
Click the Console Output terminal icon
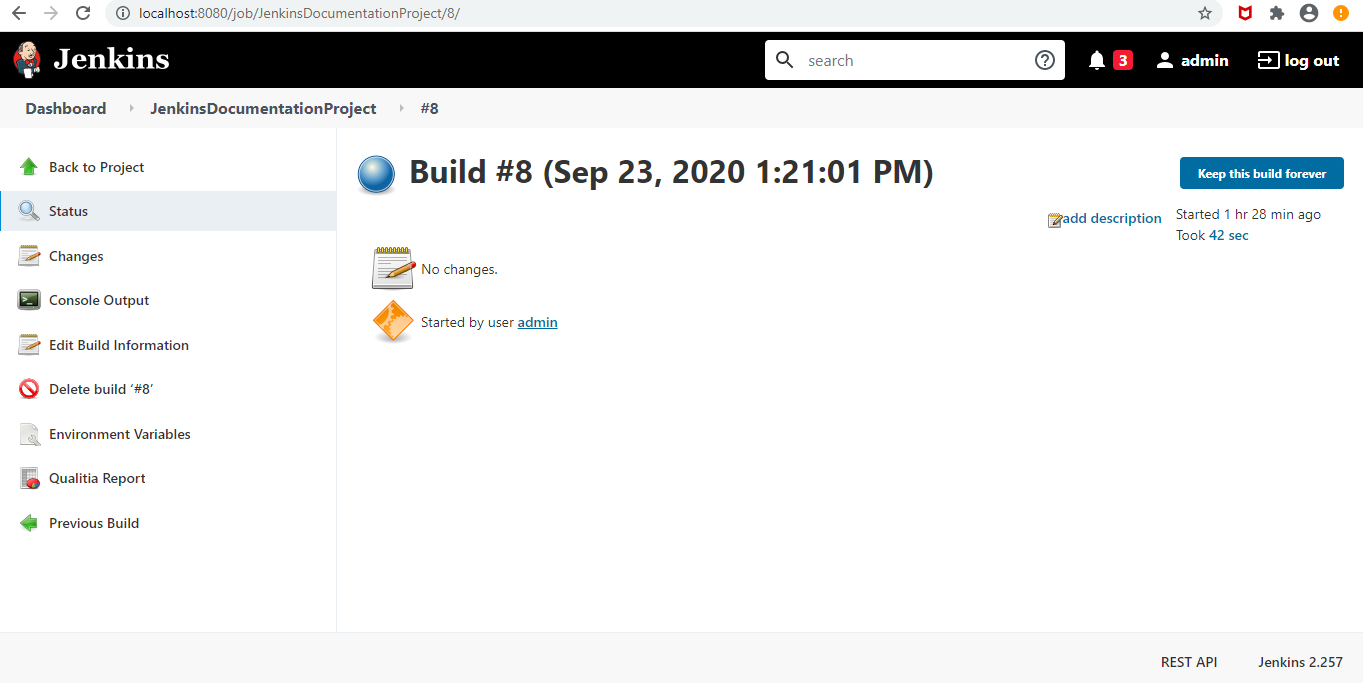[x=29, y=300]
